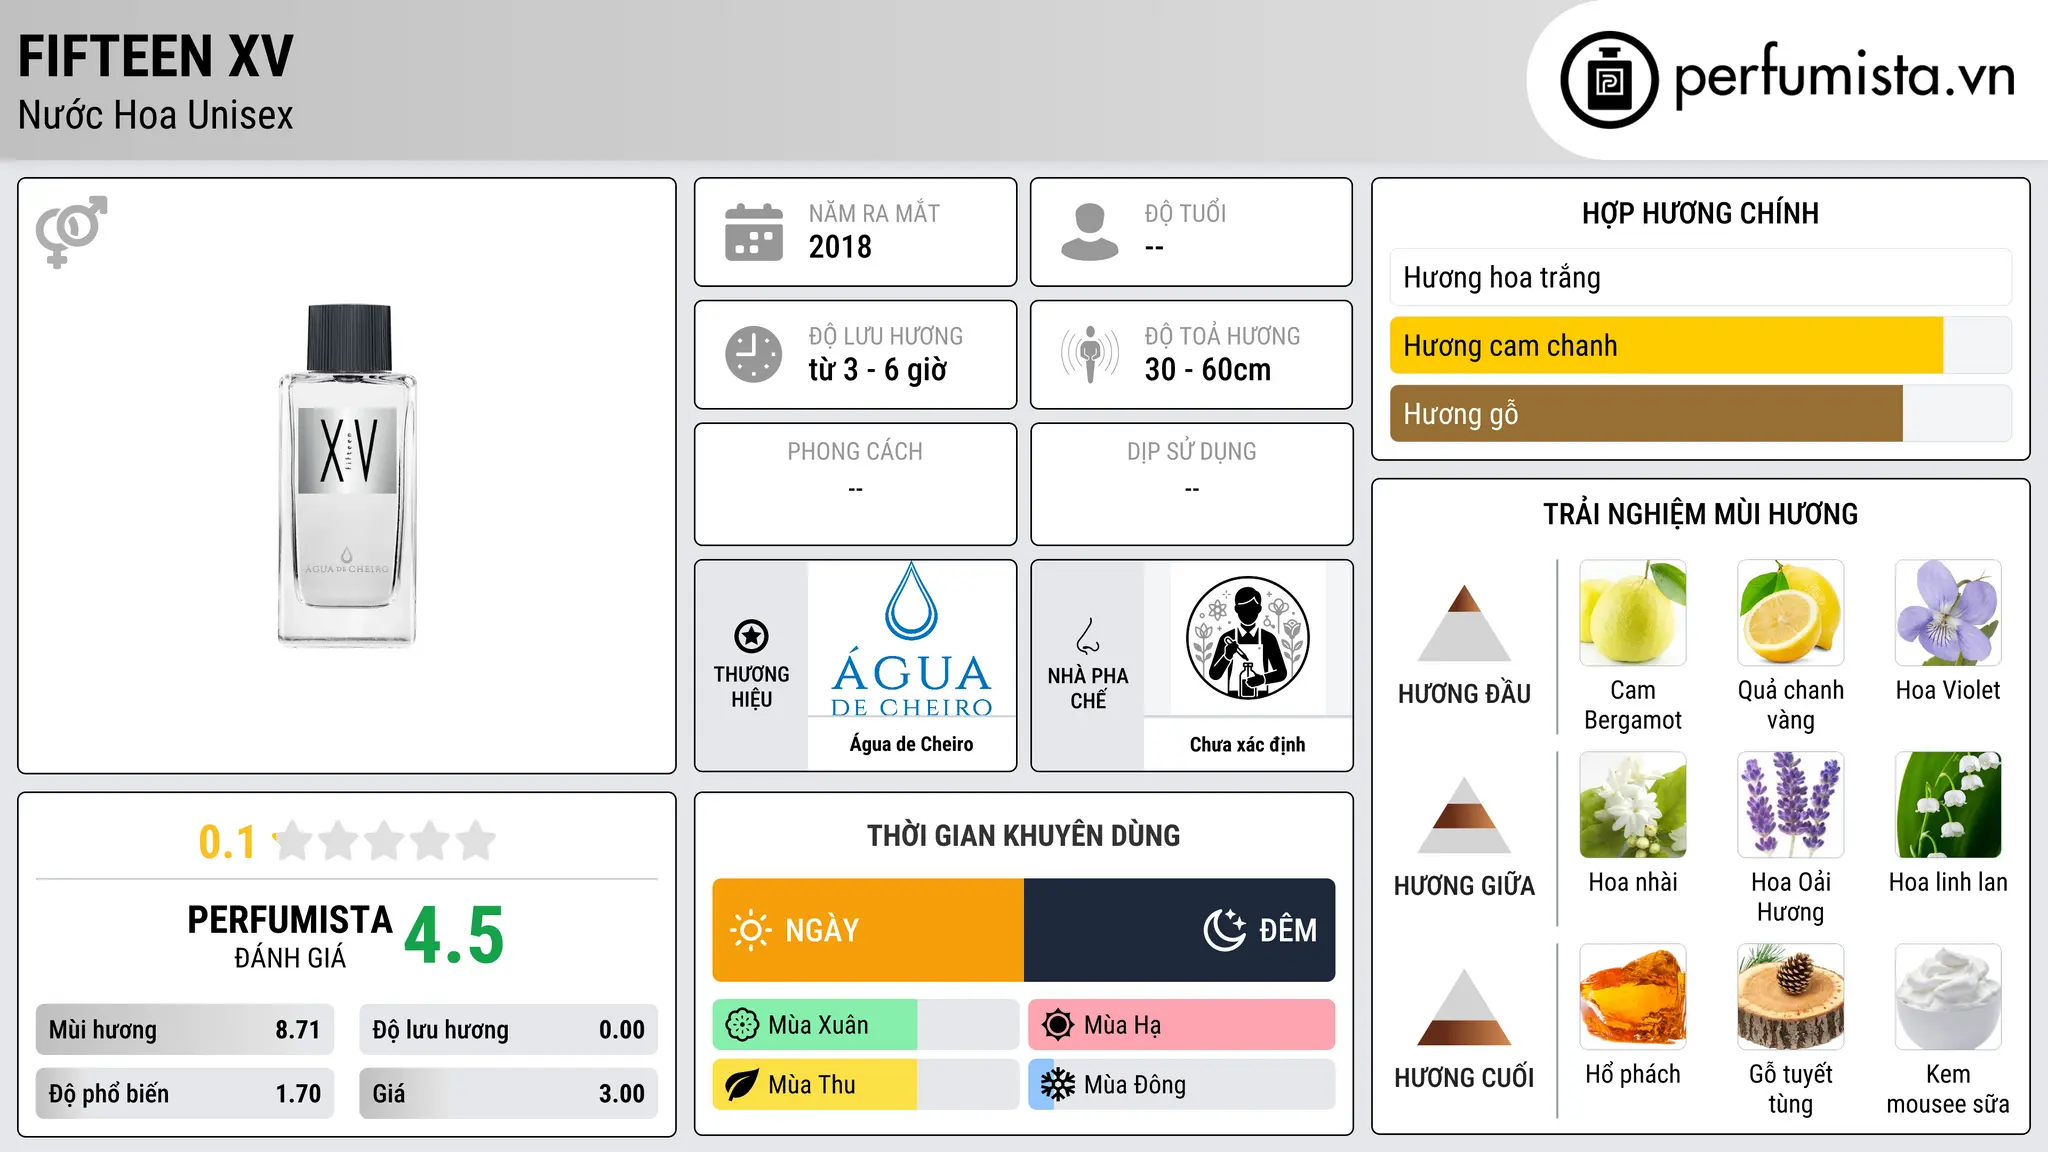
Task: Click the clock icon beside Độ lưu hương
Action: point(753,354)
